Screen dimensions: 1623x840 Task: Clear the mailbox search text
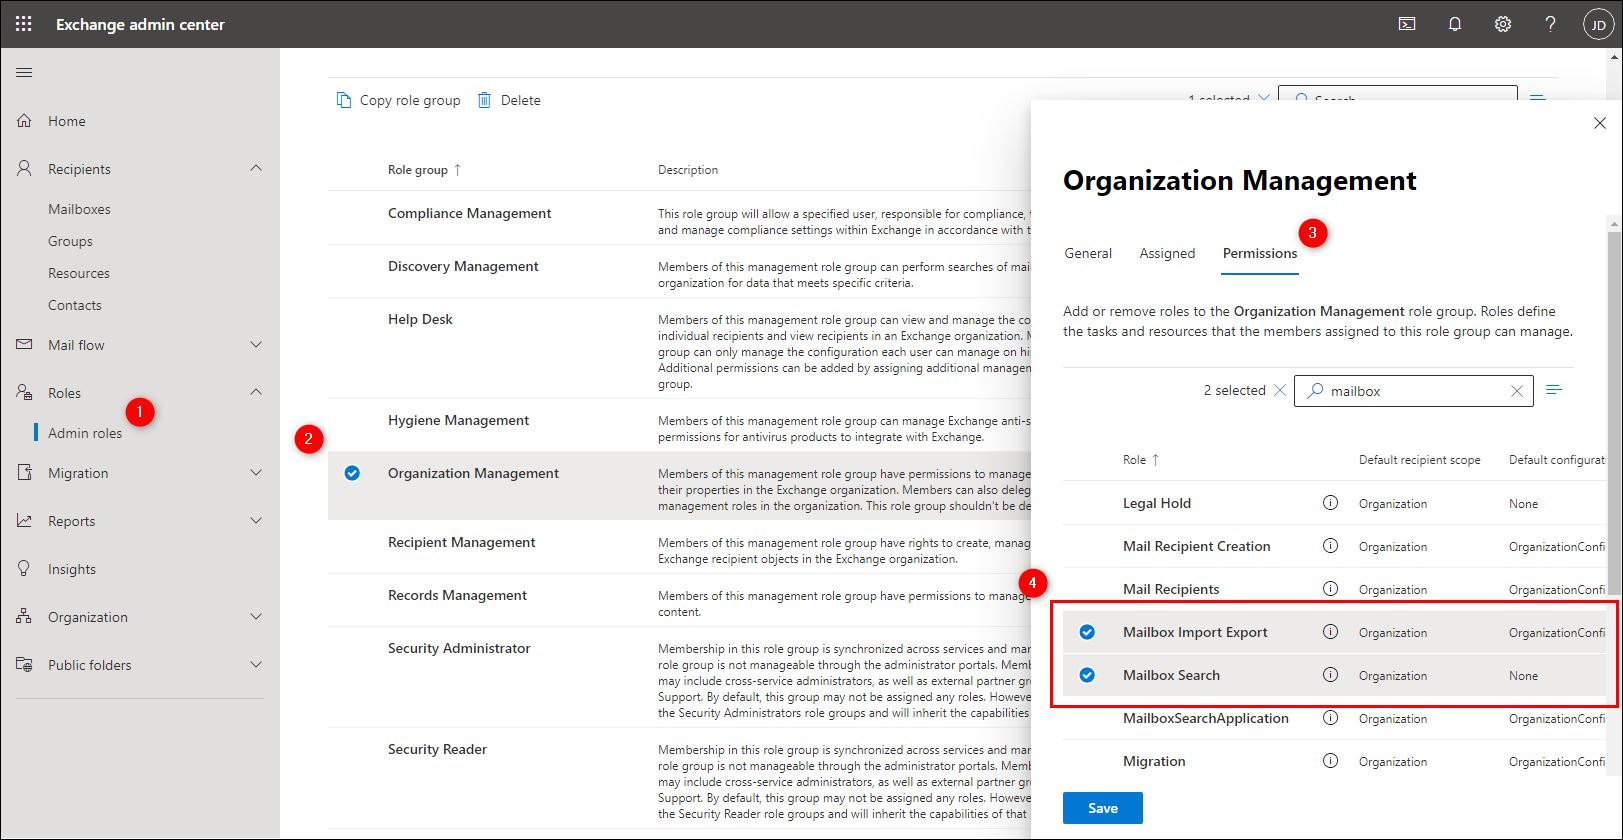click(1517, 391)
